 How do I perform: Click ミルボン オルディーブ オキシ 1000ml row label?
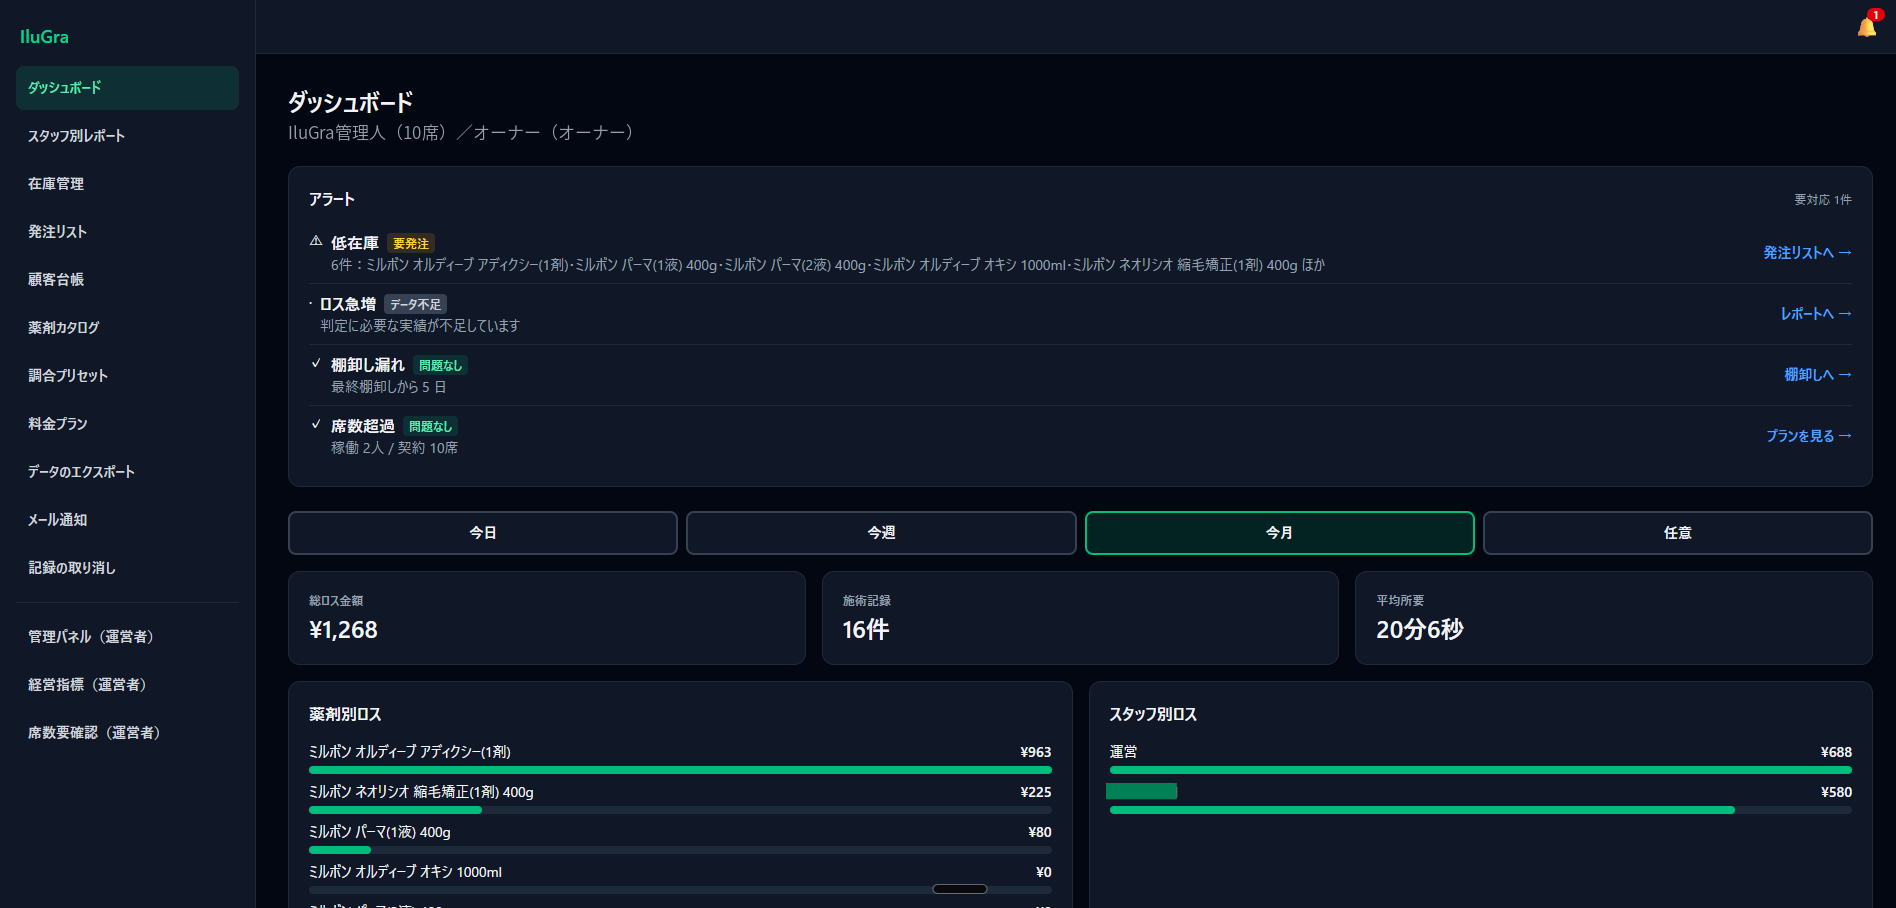click(405, 872)
